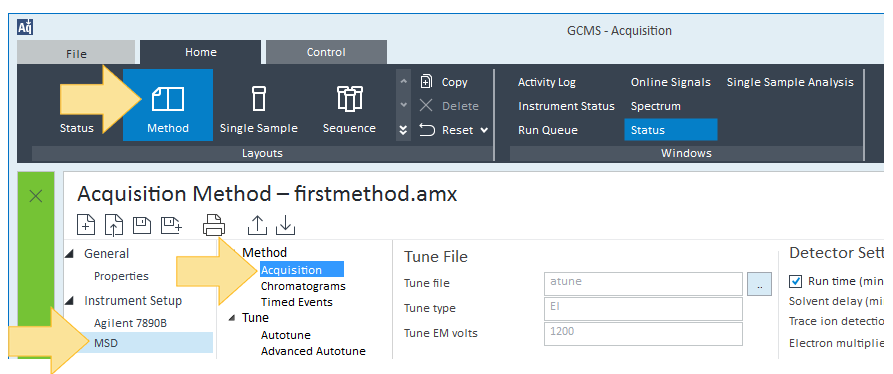Viewport: 893px width, 374px height.
Task: Select Agilent 7890B in the tree
Action: tap(130, 323)
